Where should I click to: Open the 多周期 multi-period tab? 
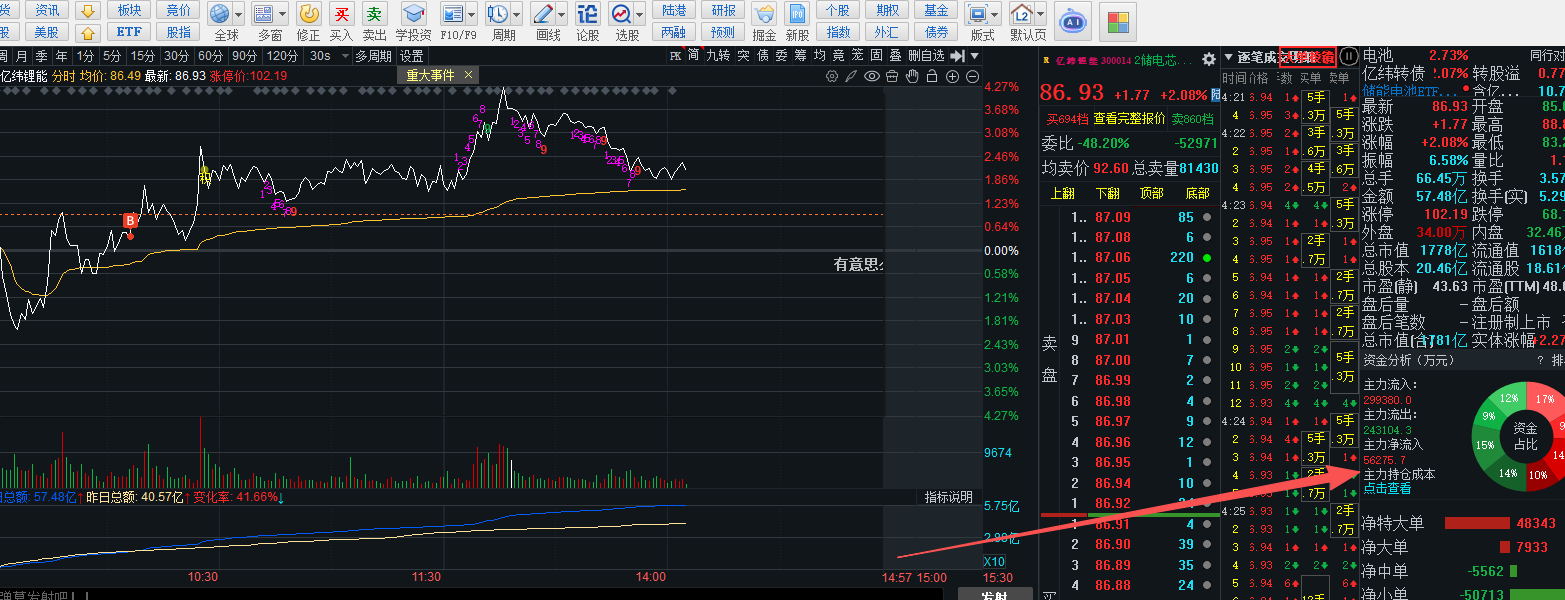pyautogui.click(x=373, y=56)
